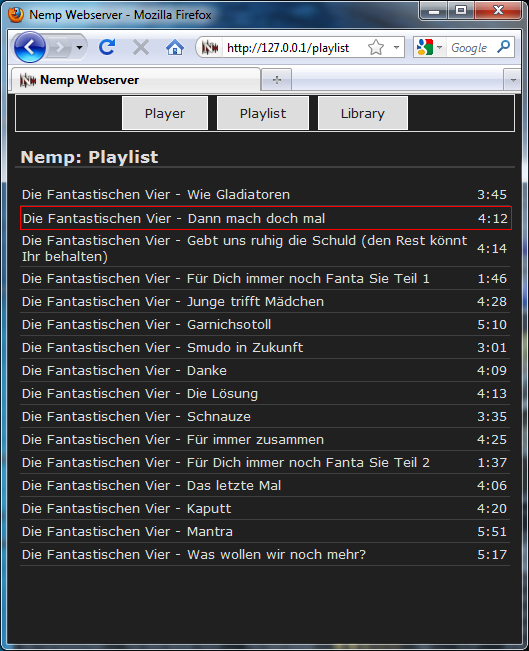This screenshot has width=529, height=651.
Task: Go back with Firefox back arrow
Action: coord(29,47)
